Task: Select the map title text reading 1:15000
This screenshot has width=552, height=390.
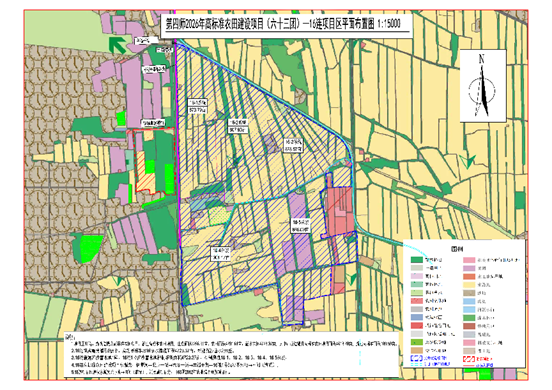Action: coord(389,24)
